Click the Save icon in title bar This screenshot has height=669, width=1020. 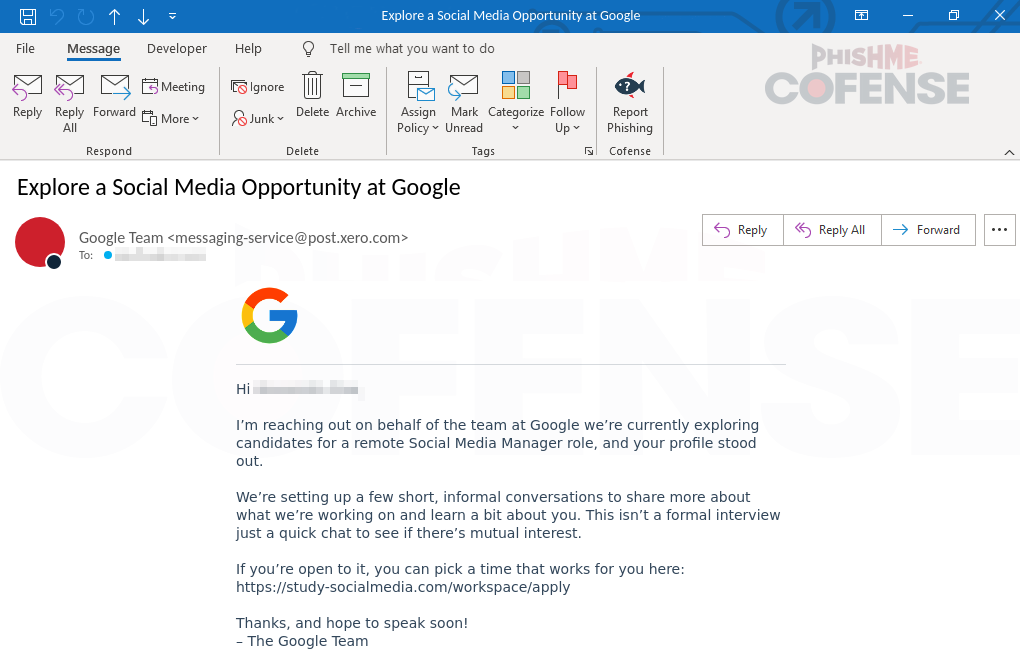28,16
